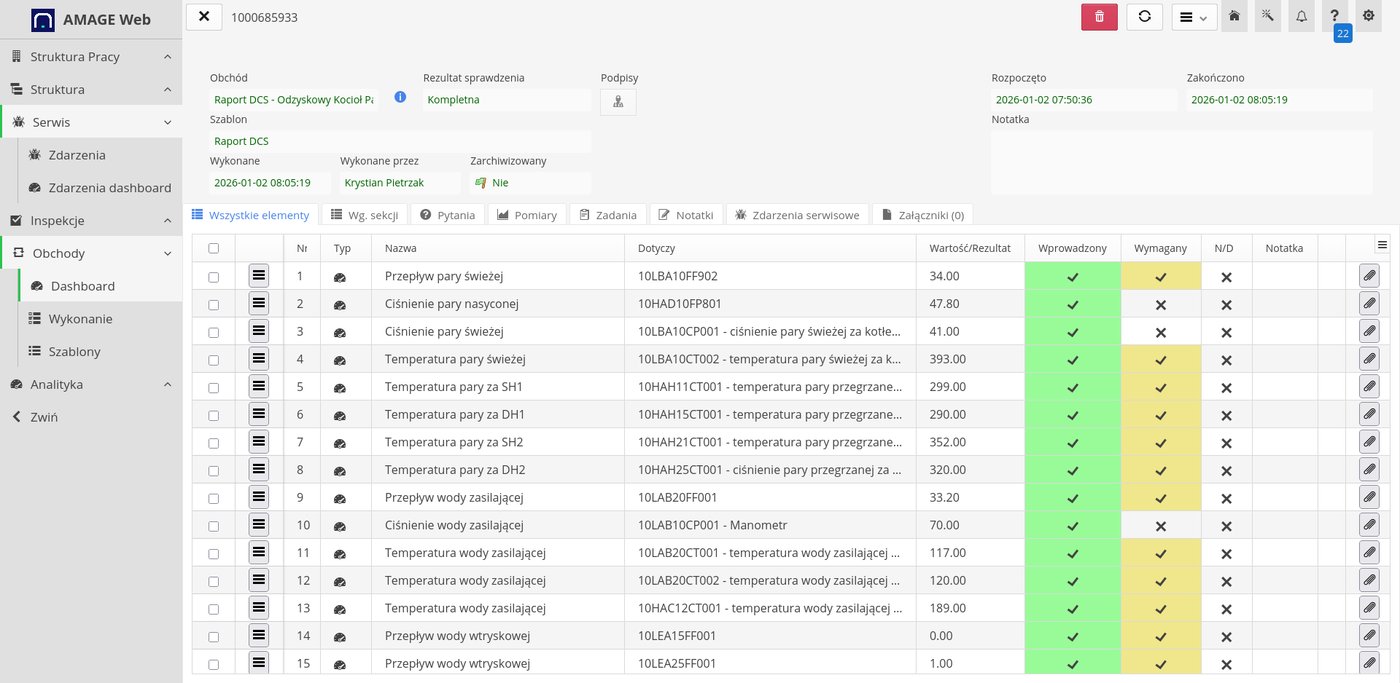Tick the checkbox for Temperatura pary za SH1

[x=213, y=387]
